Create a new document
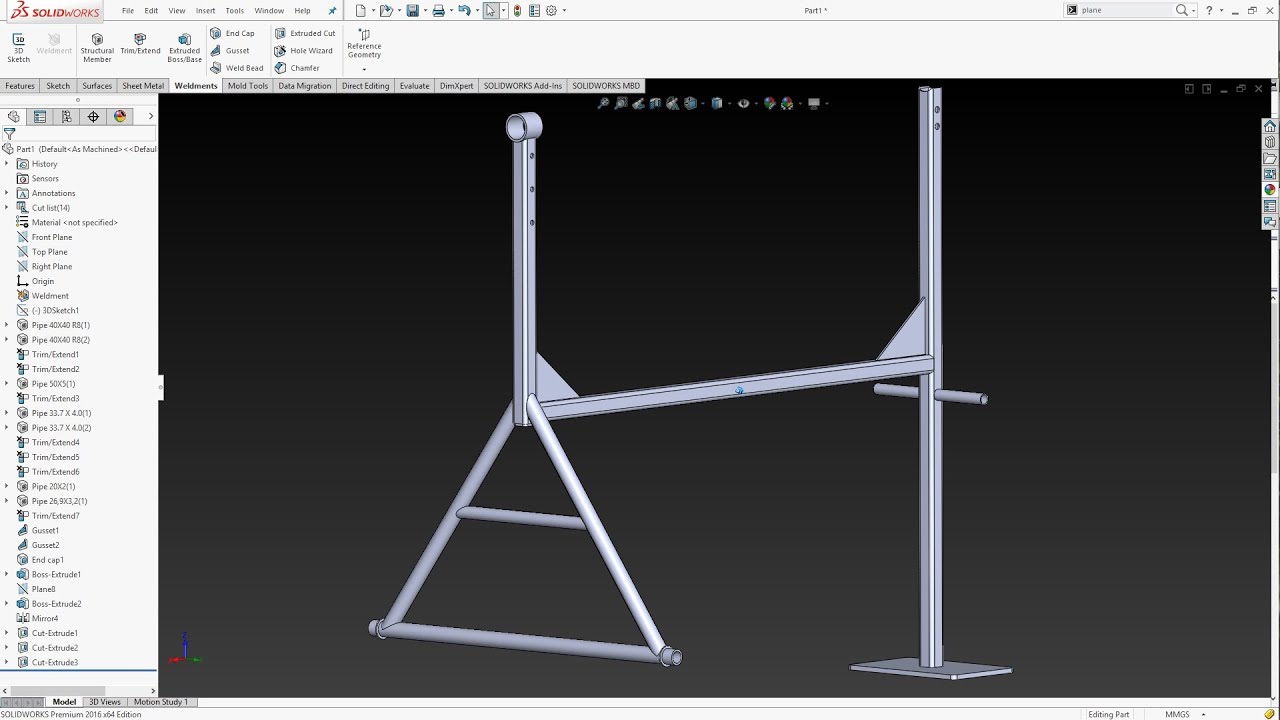The image size is (1280, 720). click(360, 10)
